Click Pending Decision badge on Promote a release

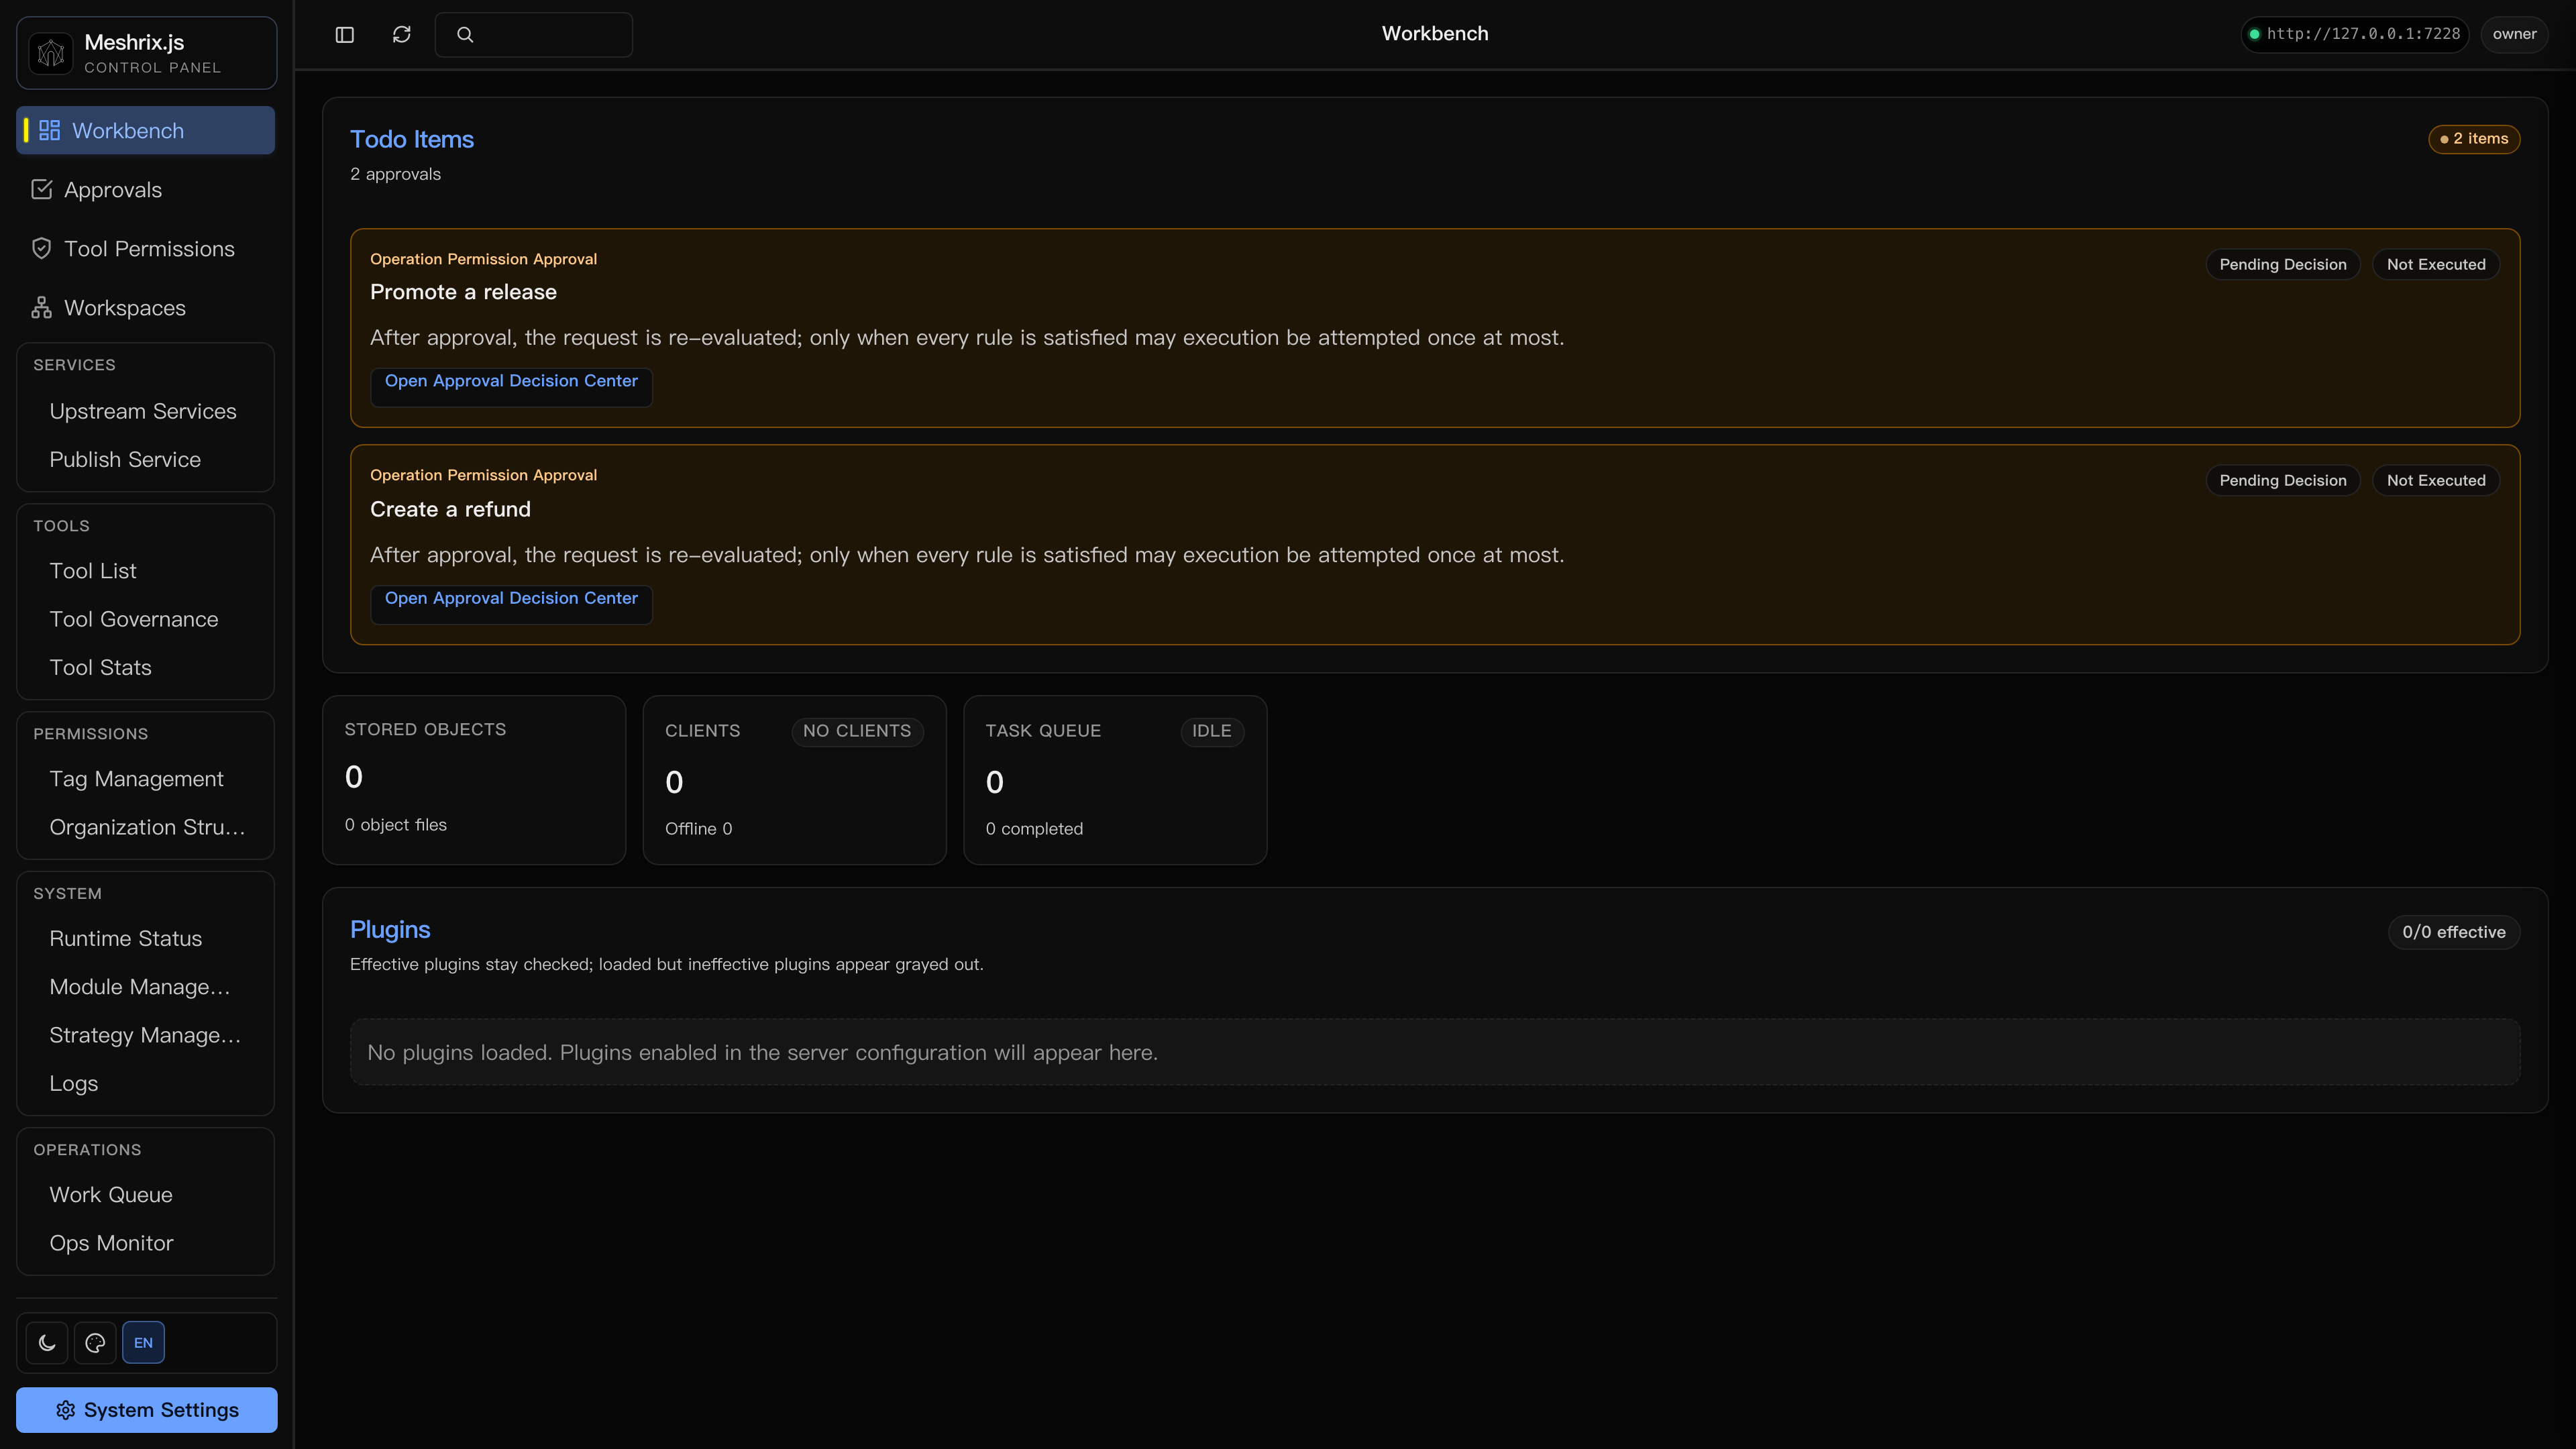click(2283, 264)
